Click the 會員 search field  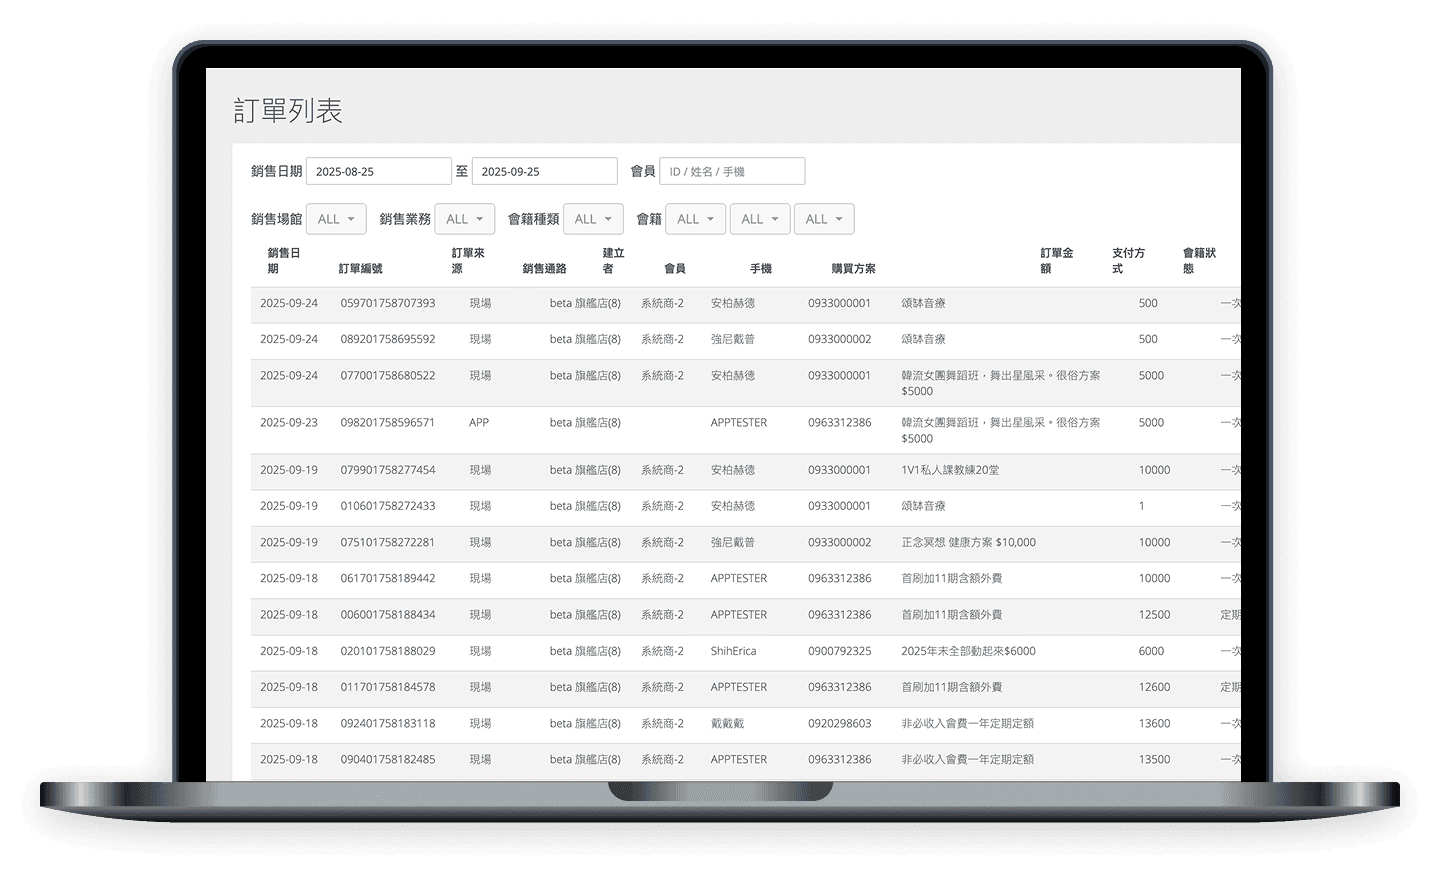coord(731,170)
